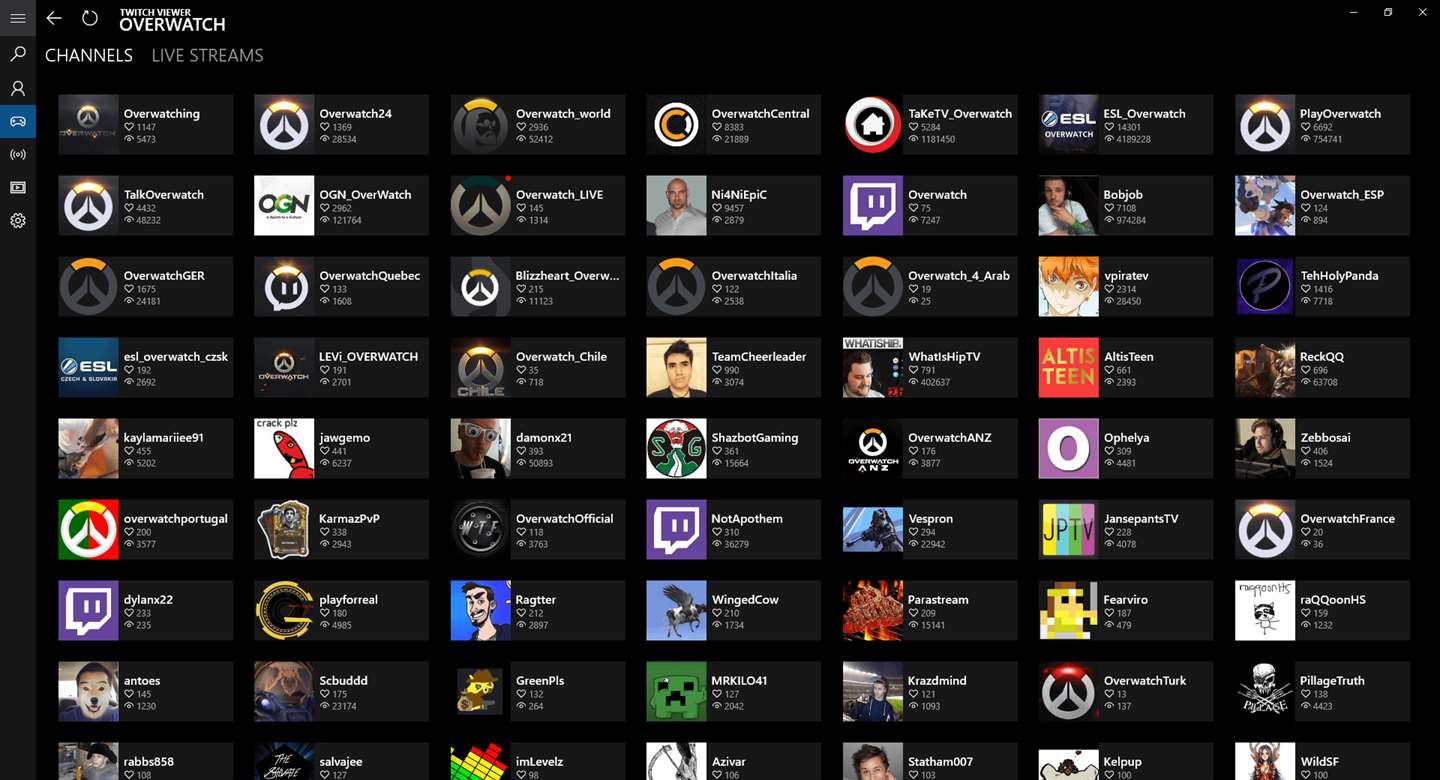Click the OverwatchOfficial channel name
Image resolution: width=1440 pixels, height=780 pixels.
click(x=565, y=519)
